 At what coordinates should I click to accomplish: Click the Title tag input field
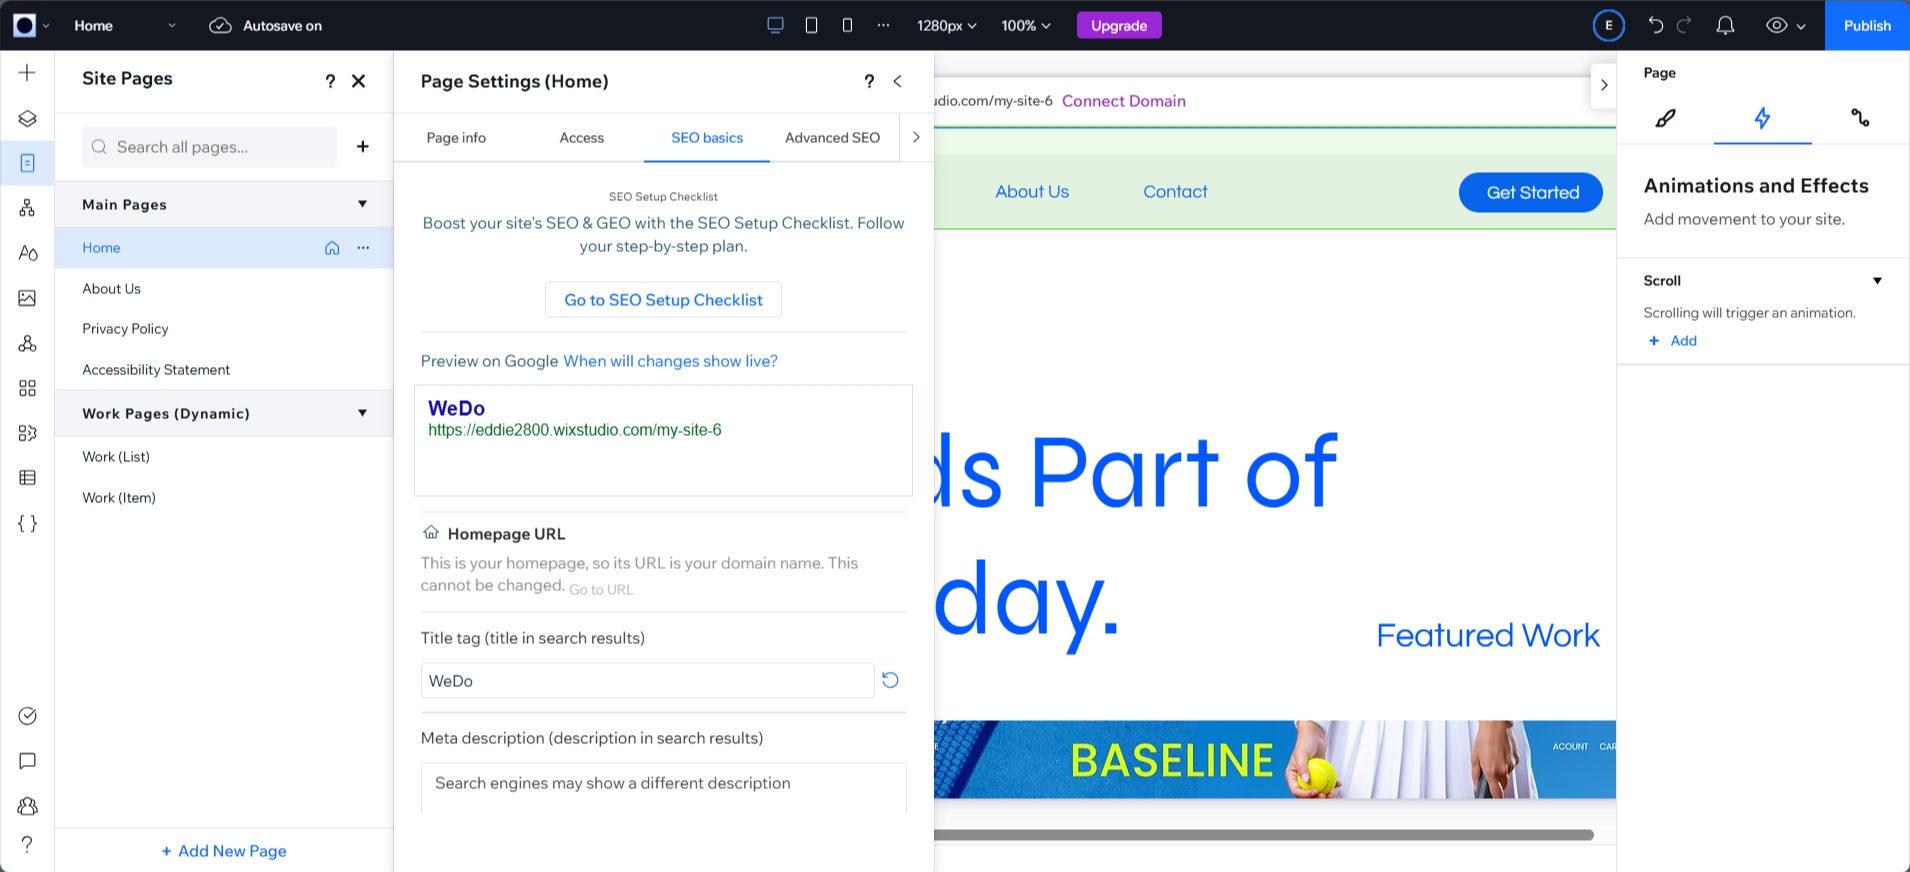tap(647, 681)
